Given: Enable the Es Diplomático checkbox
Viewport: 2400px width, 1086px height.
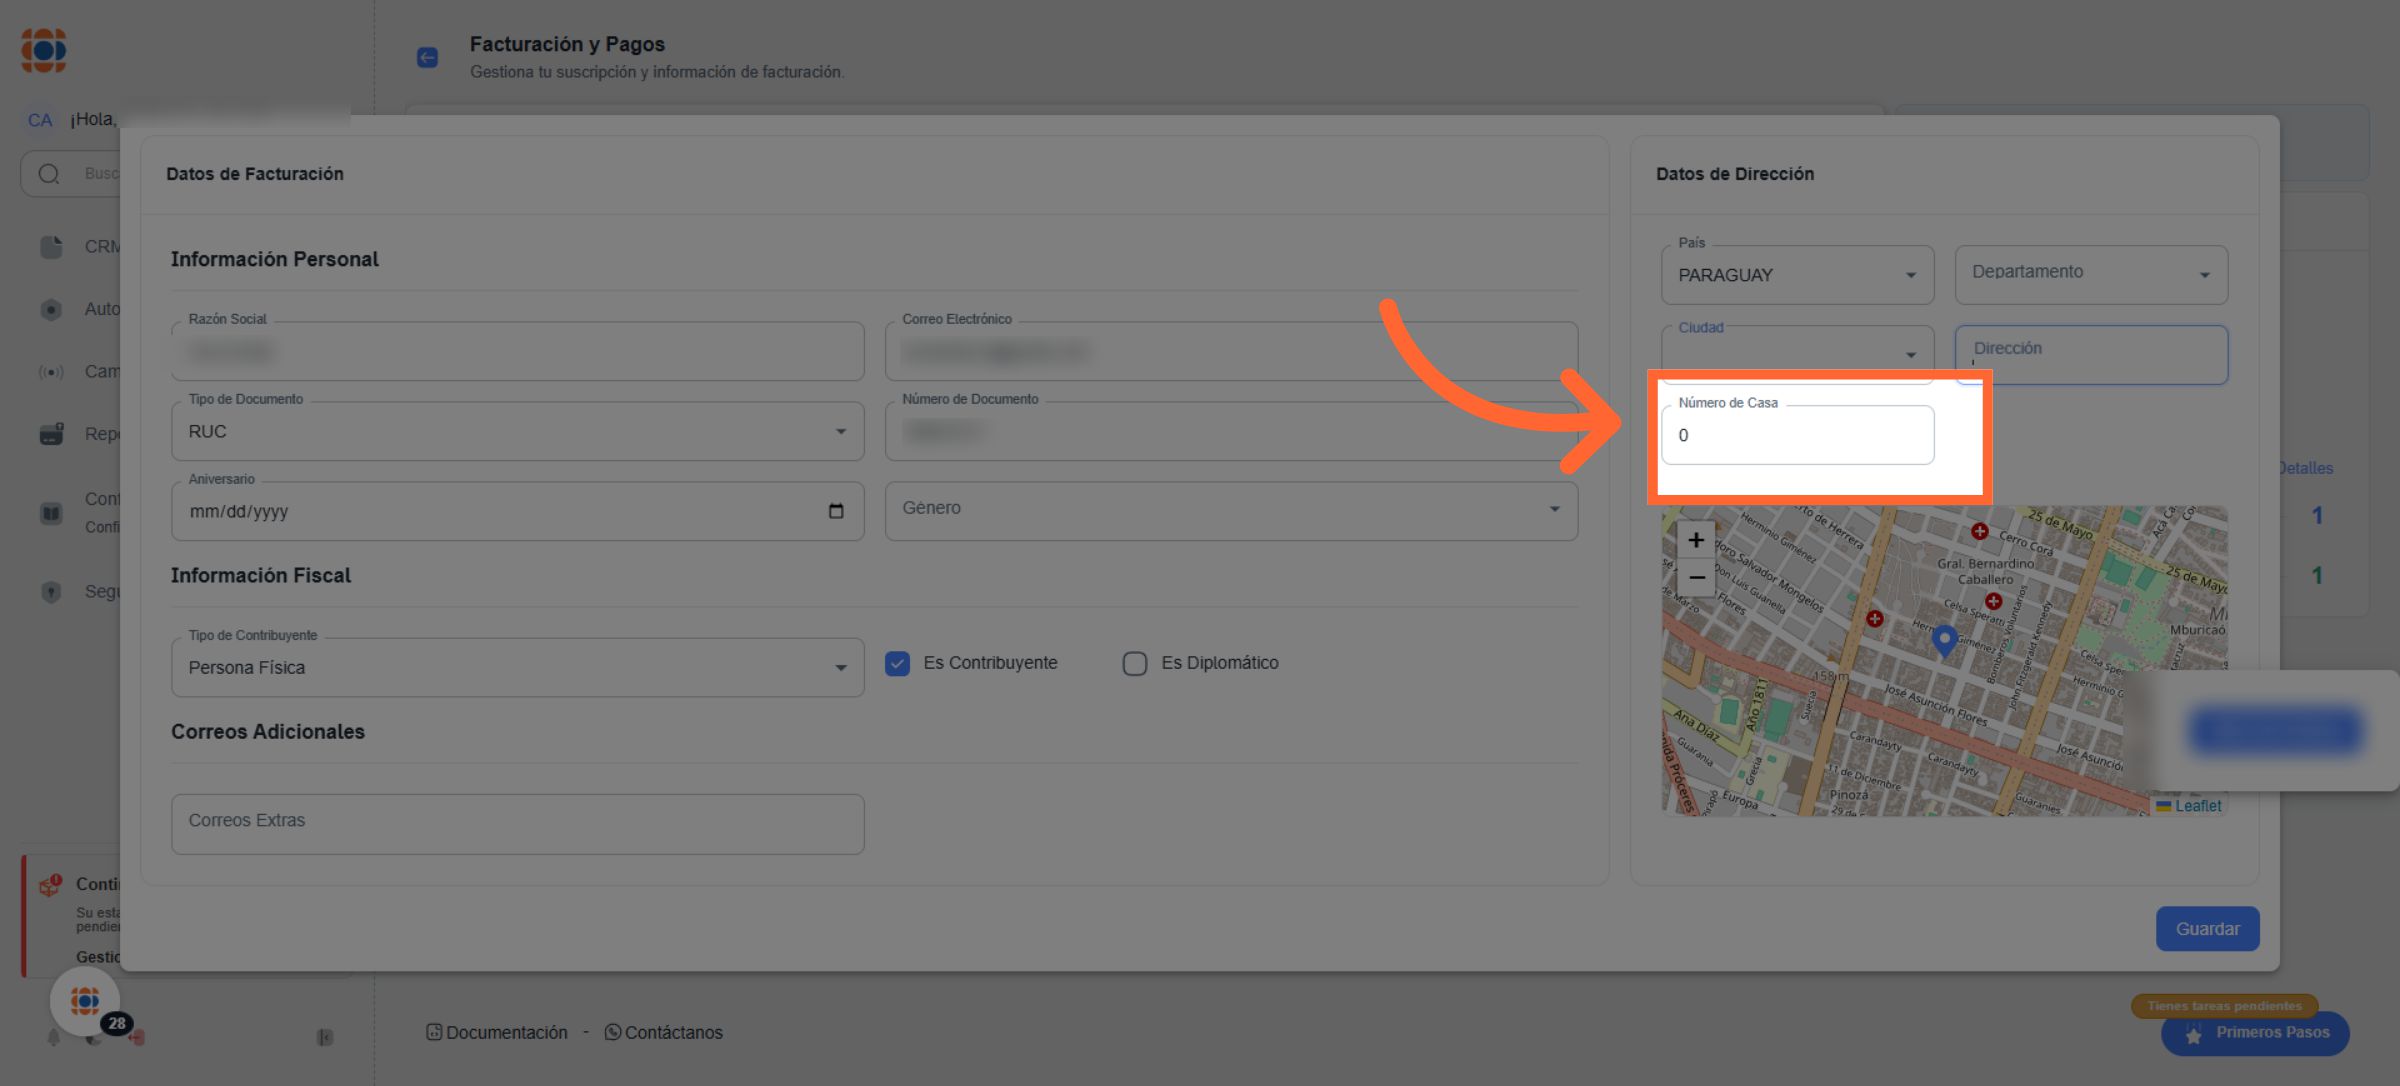Looking at the screenshot, I should 1134,663.
